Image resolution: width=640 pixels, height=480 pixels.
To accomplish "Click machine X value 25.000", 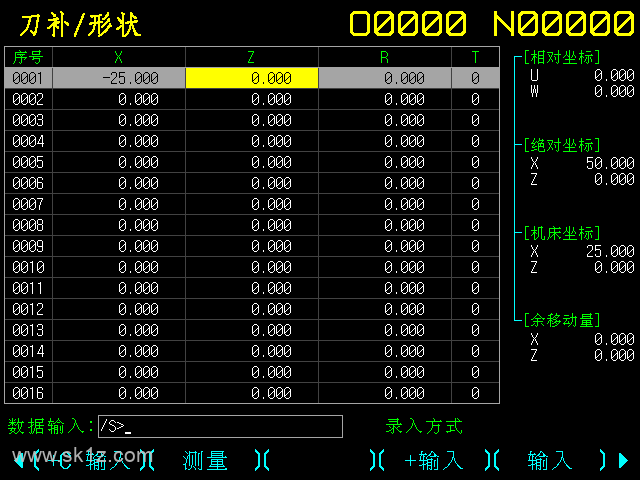I will (x=610, y=251).
